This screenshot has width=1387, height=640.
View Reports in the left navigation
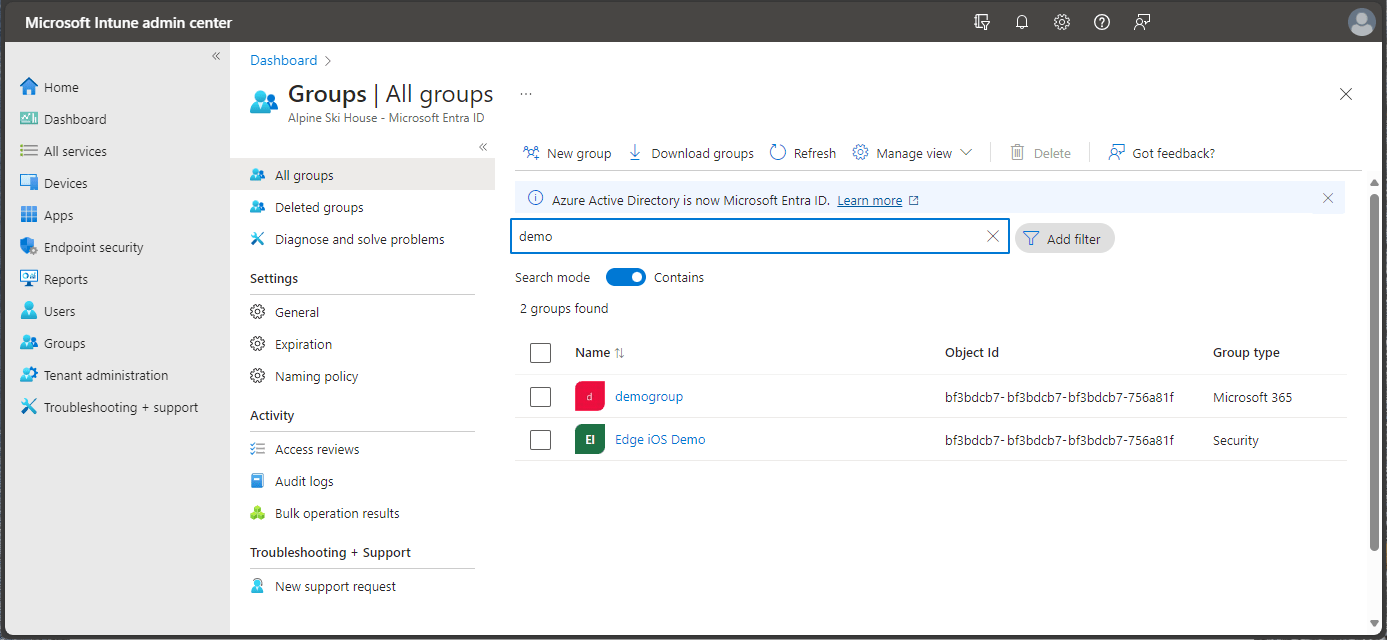(x=67, y=278)
